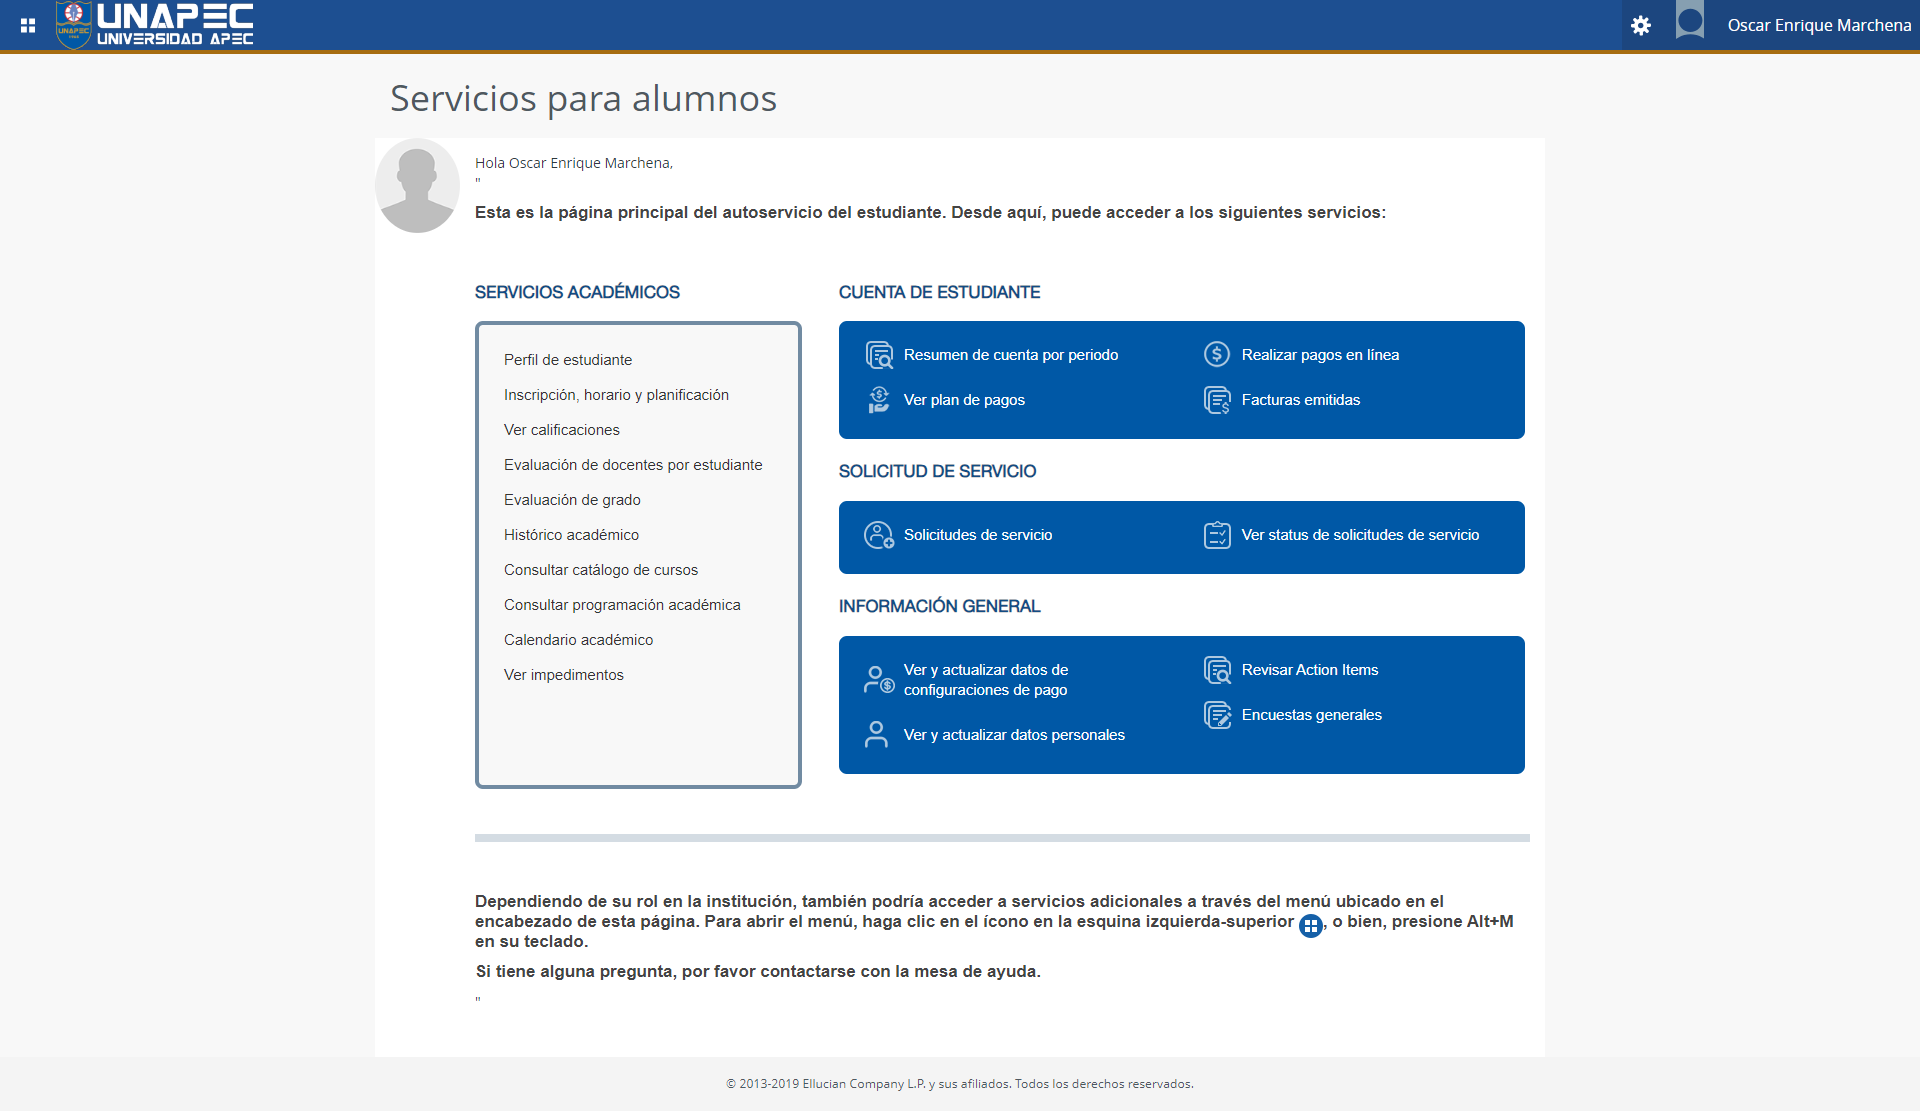The image size is (1920, 1111).
Task: Click the Revisar Action Items icon
Action: [1217, 670]
